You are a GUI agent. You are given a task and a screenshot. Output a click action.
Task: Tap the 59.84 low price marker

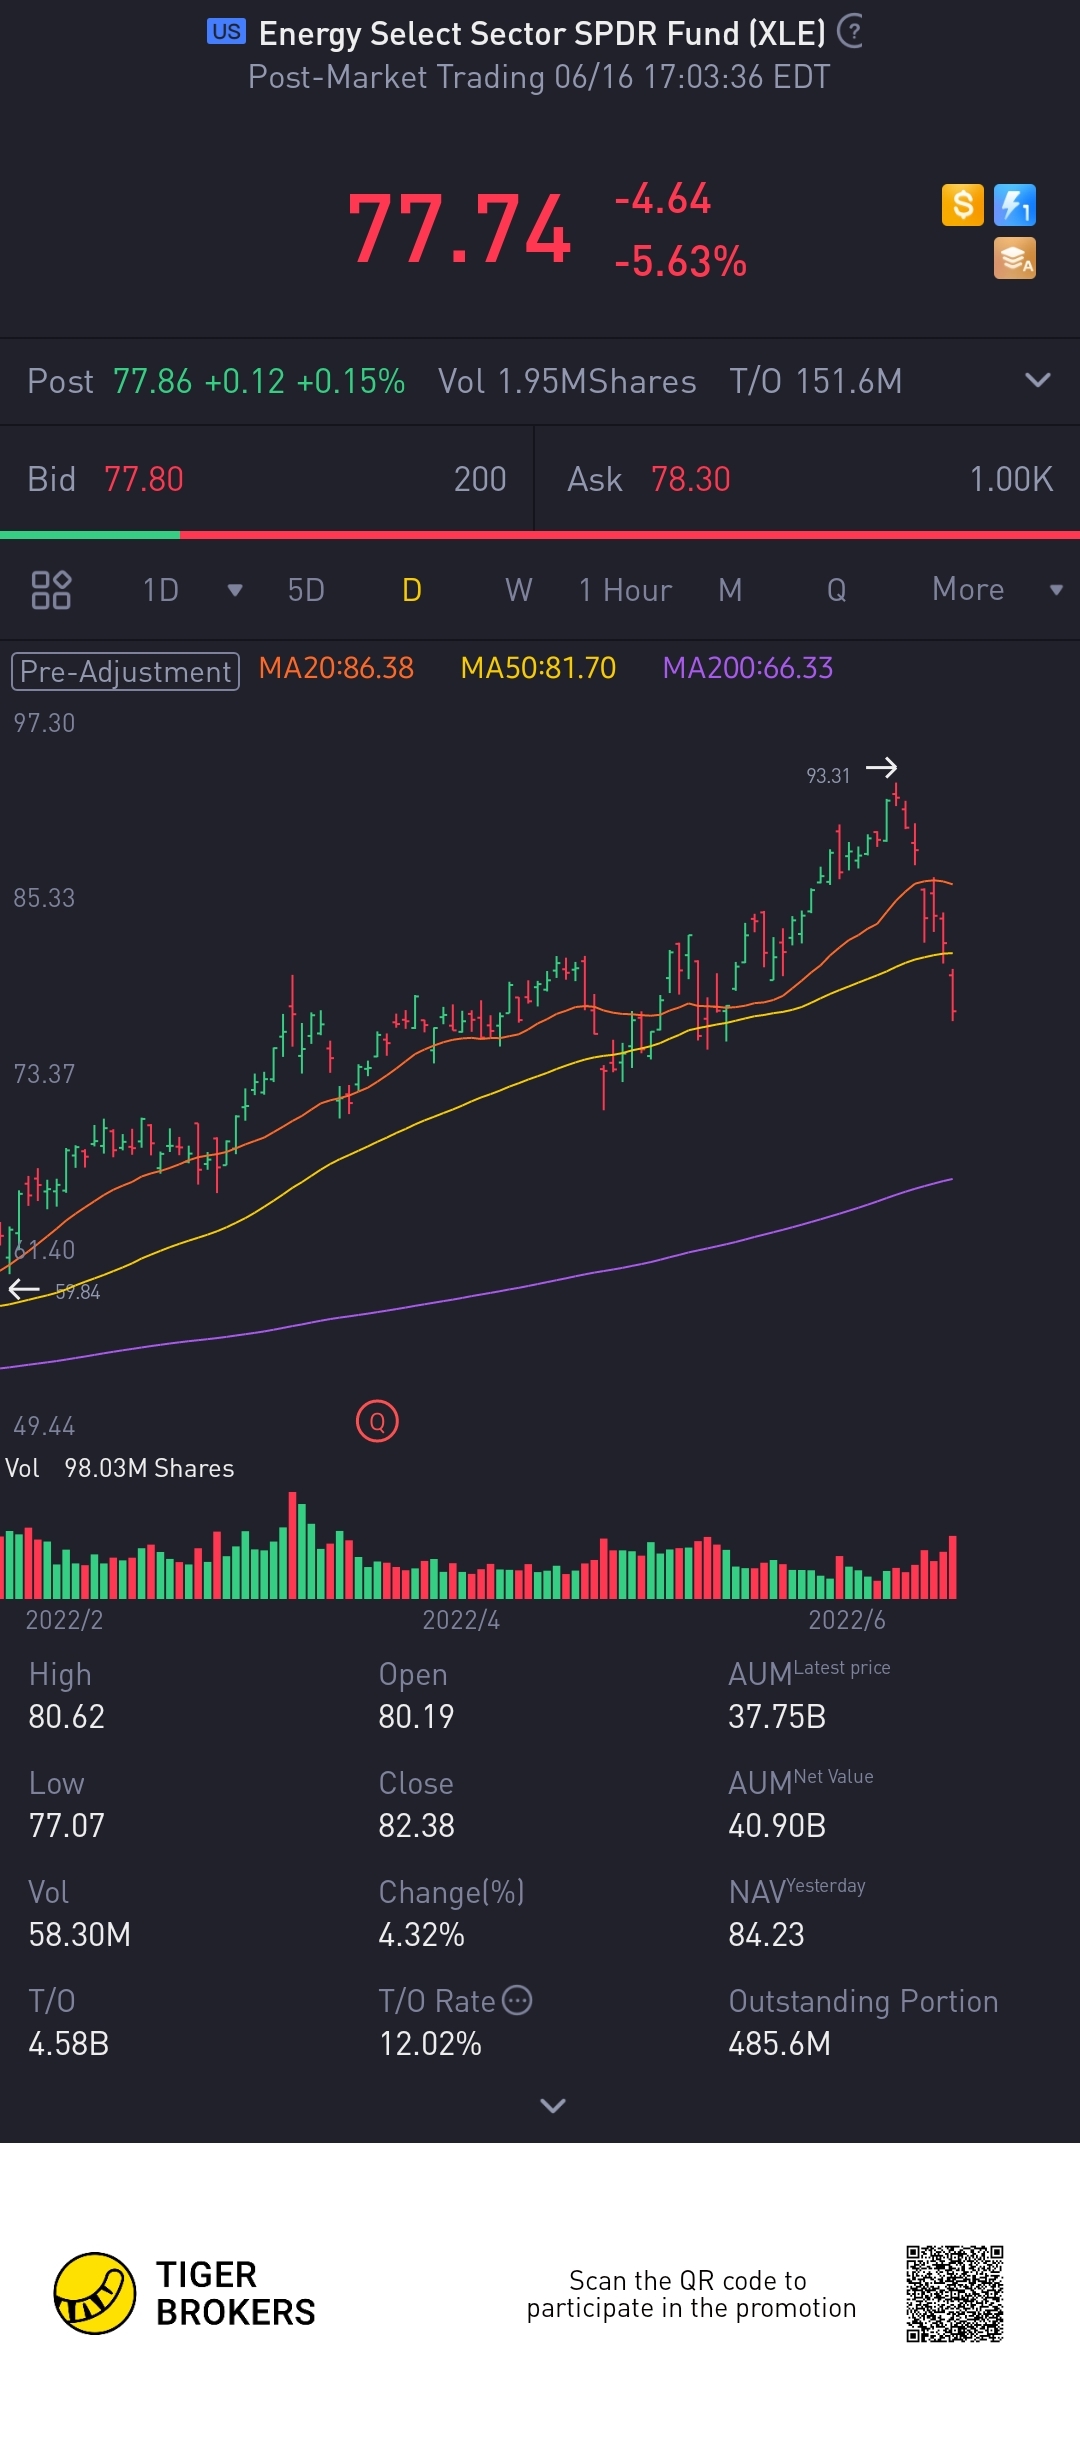[78, 1292]
